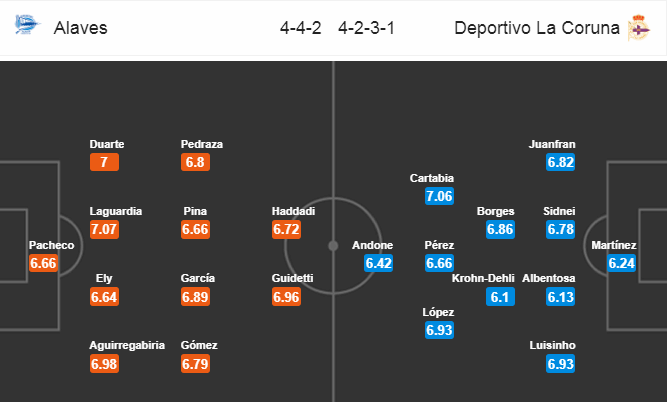Open the Deportivo La Coruna team name
Image resolution: width=667 pixels, height=402 pixels.
(x=537, y=28)
